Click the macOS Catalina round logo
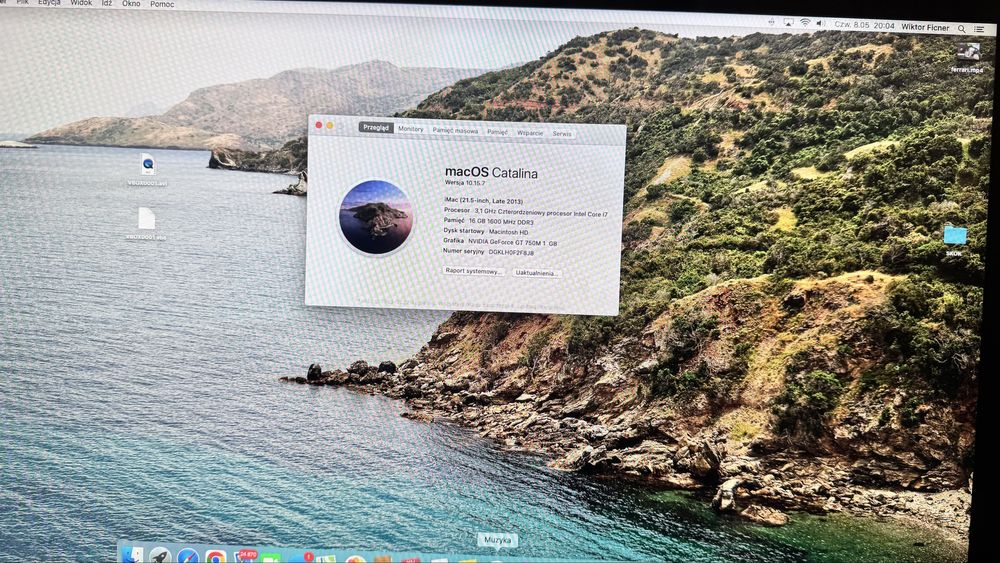Screen dimensions: 1000x563 click(x=376, y=217)
